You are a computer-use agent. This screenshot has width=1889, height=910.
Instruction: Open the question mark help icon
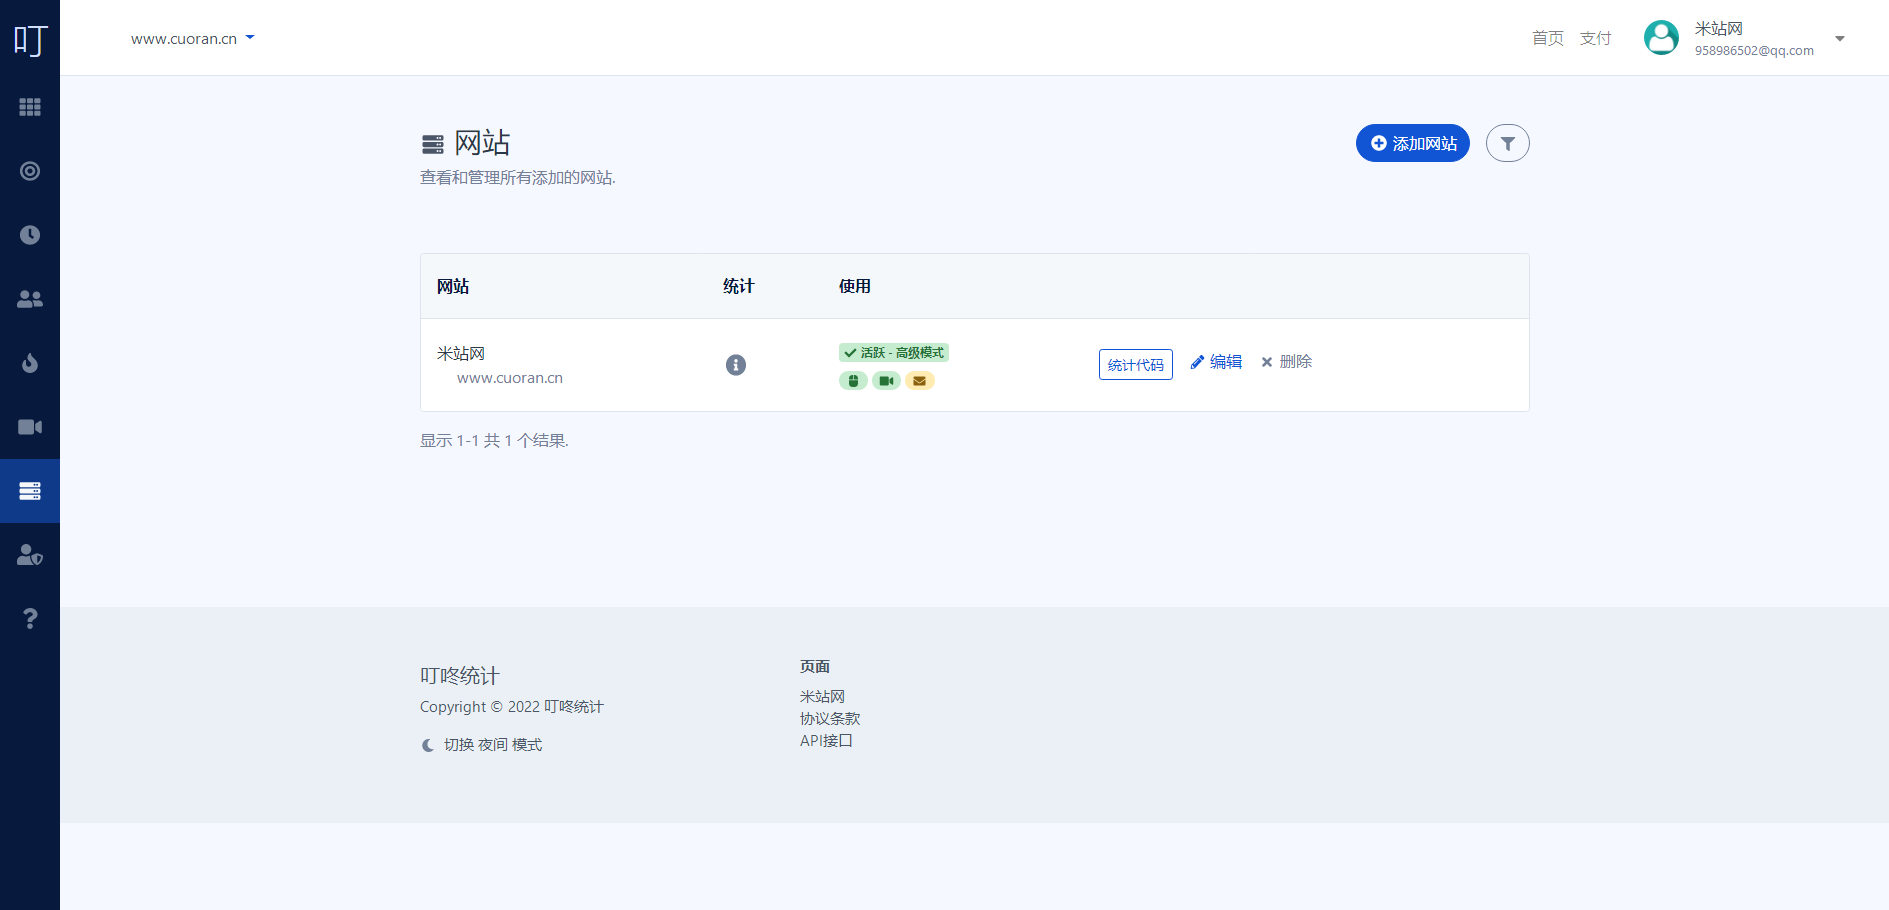click(30, 619)
